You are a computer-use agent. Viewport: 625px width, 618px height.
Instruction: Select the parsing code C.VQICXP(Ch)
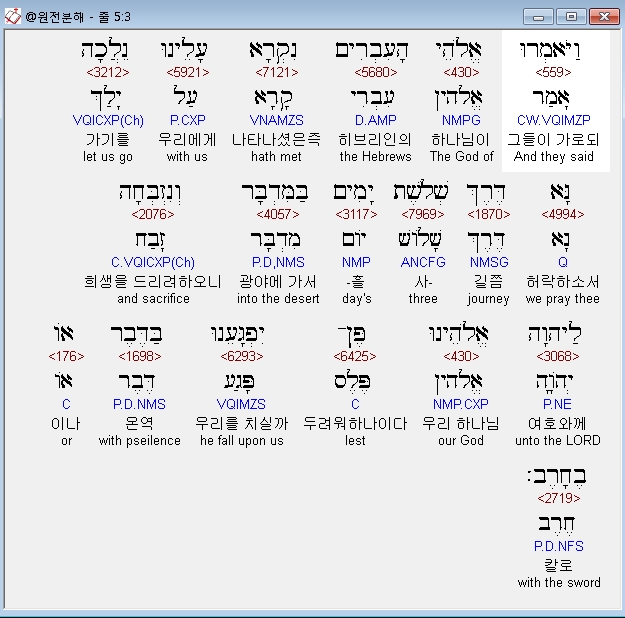point(153,262)
